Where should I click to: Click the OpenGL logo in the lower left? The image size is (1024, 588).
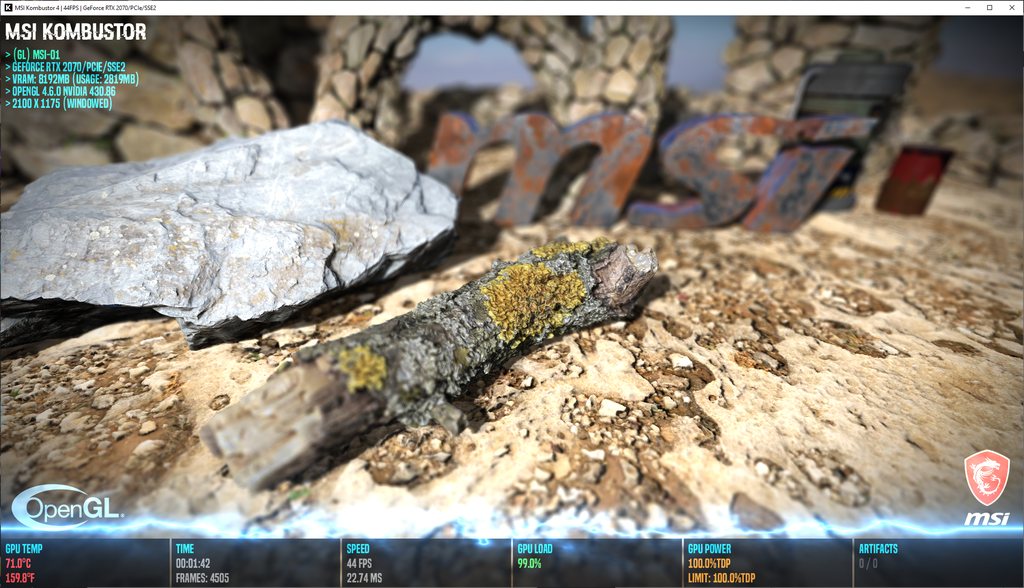67,507
